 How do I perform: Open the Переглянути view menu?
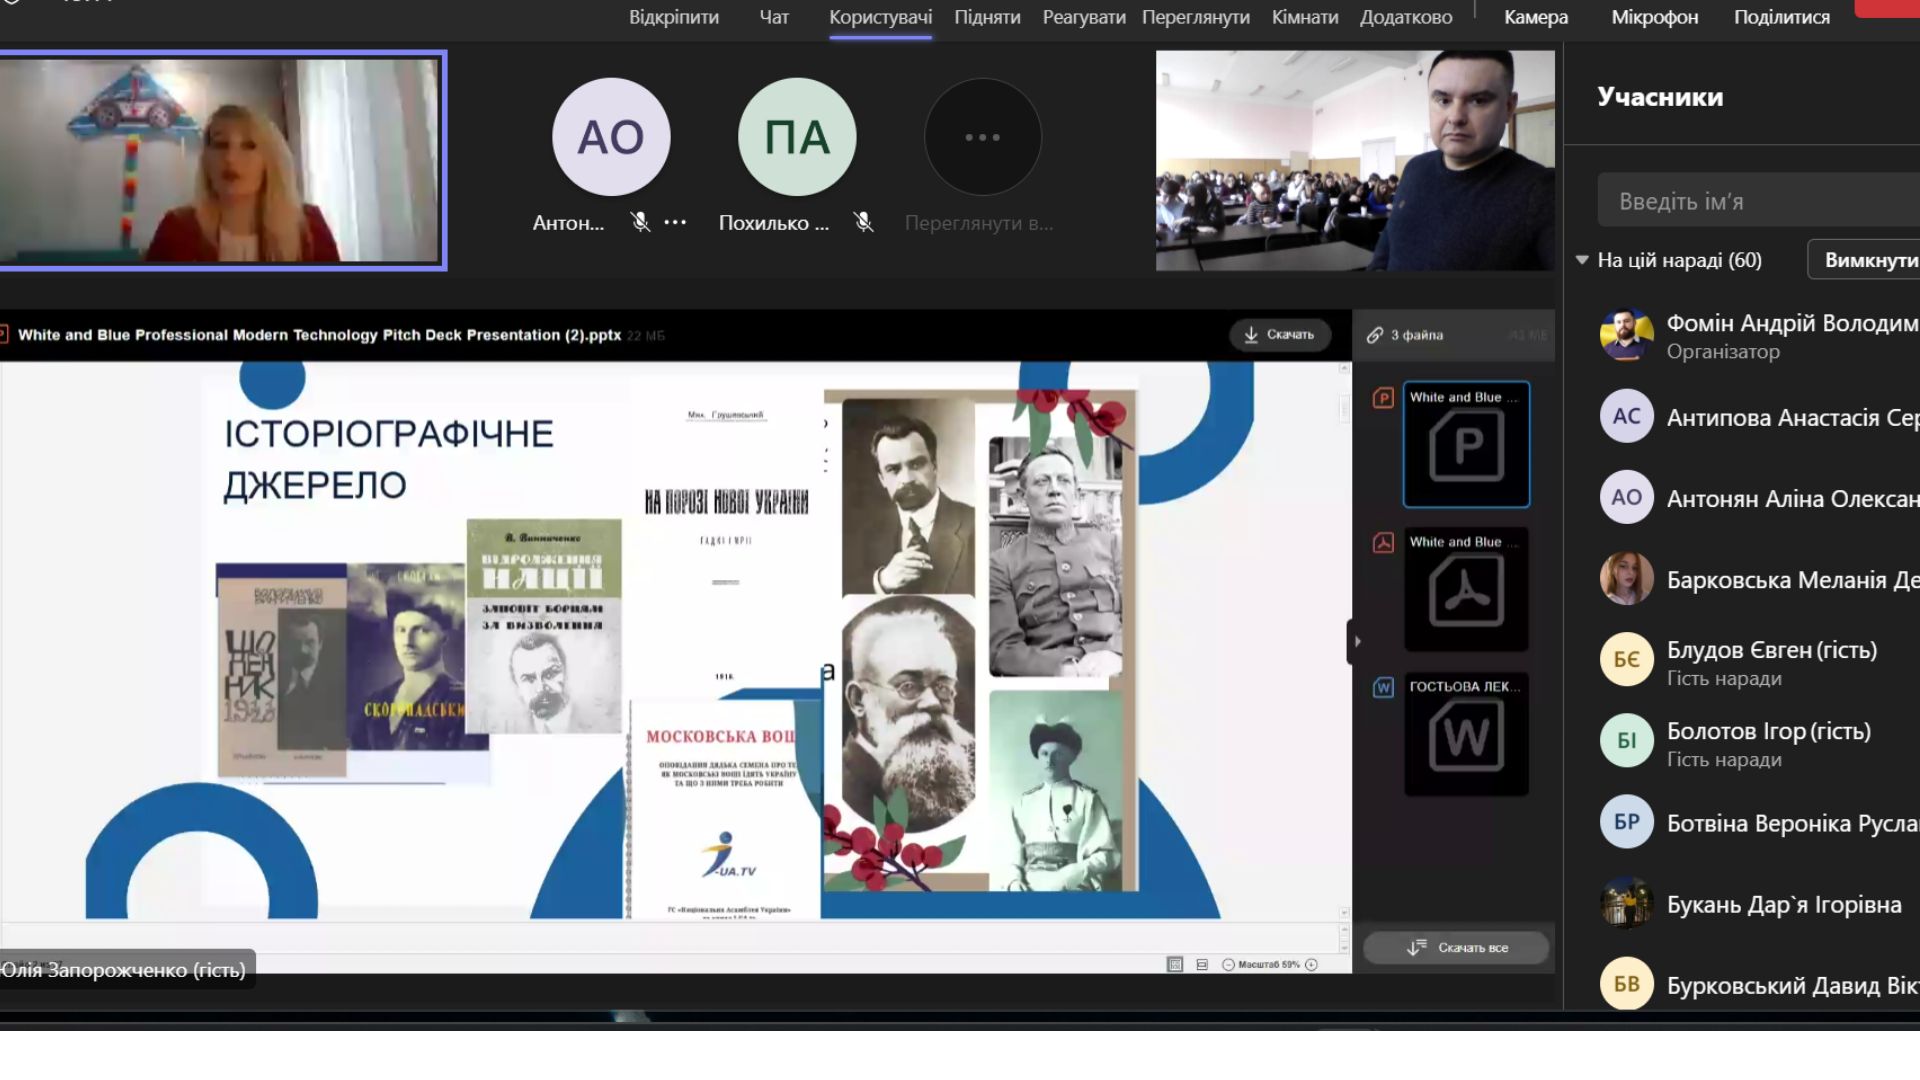click(x=1195, y=17)
